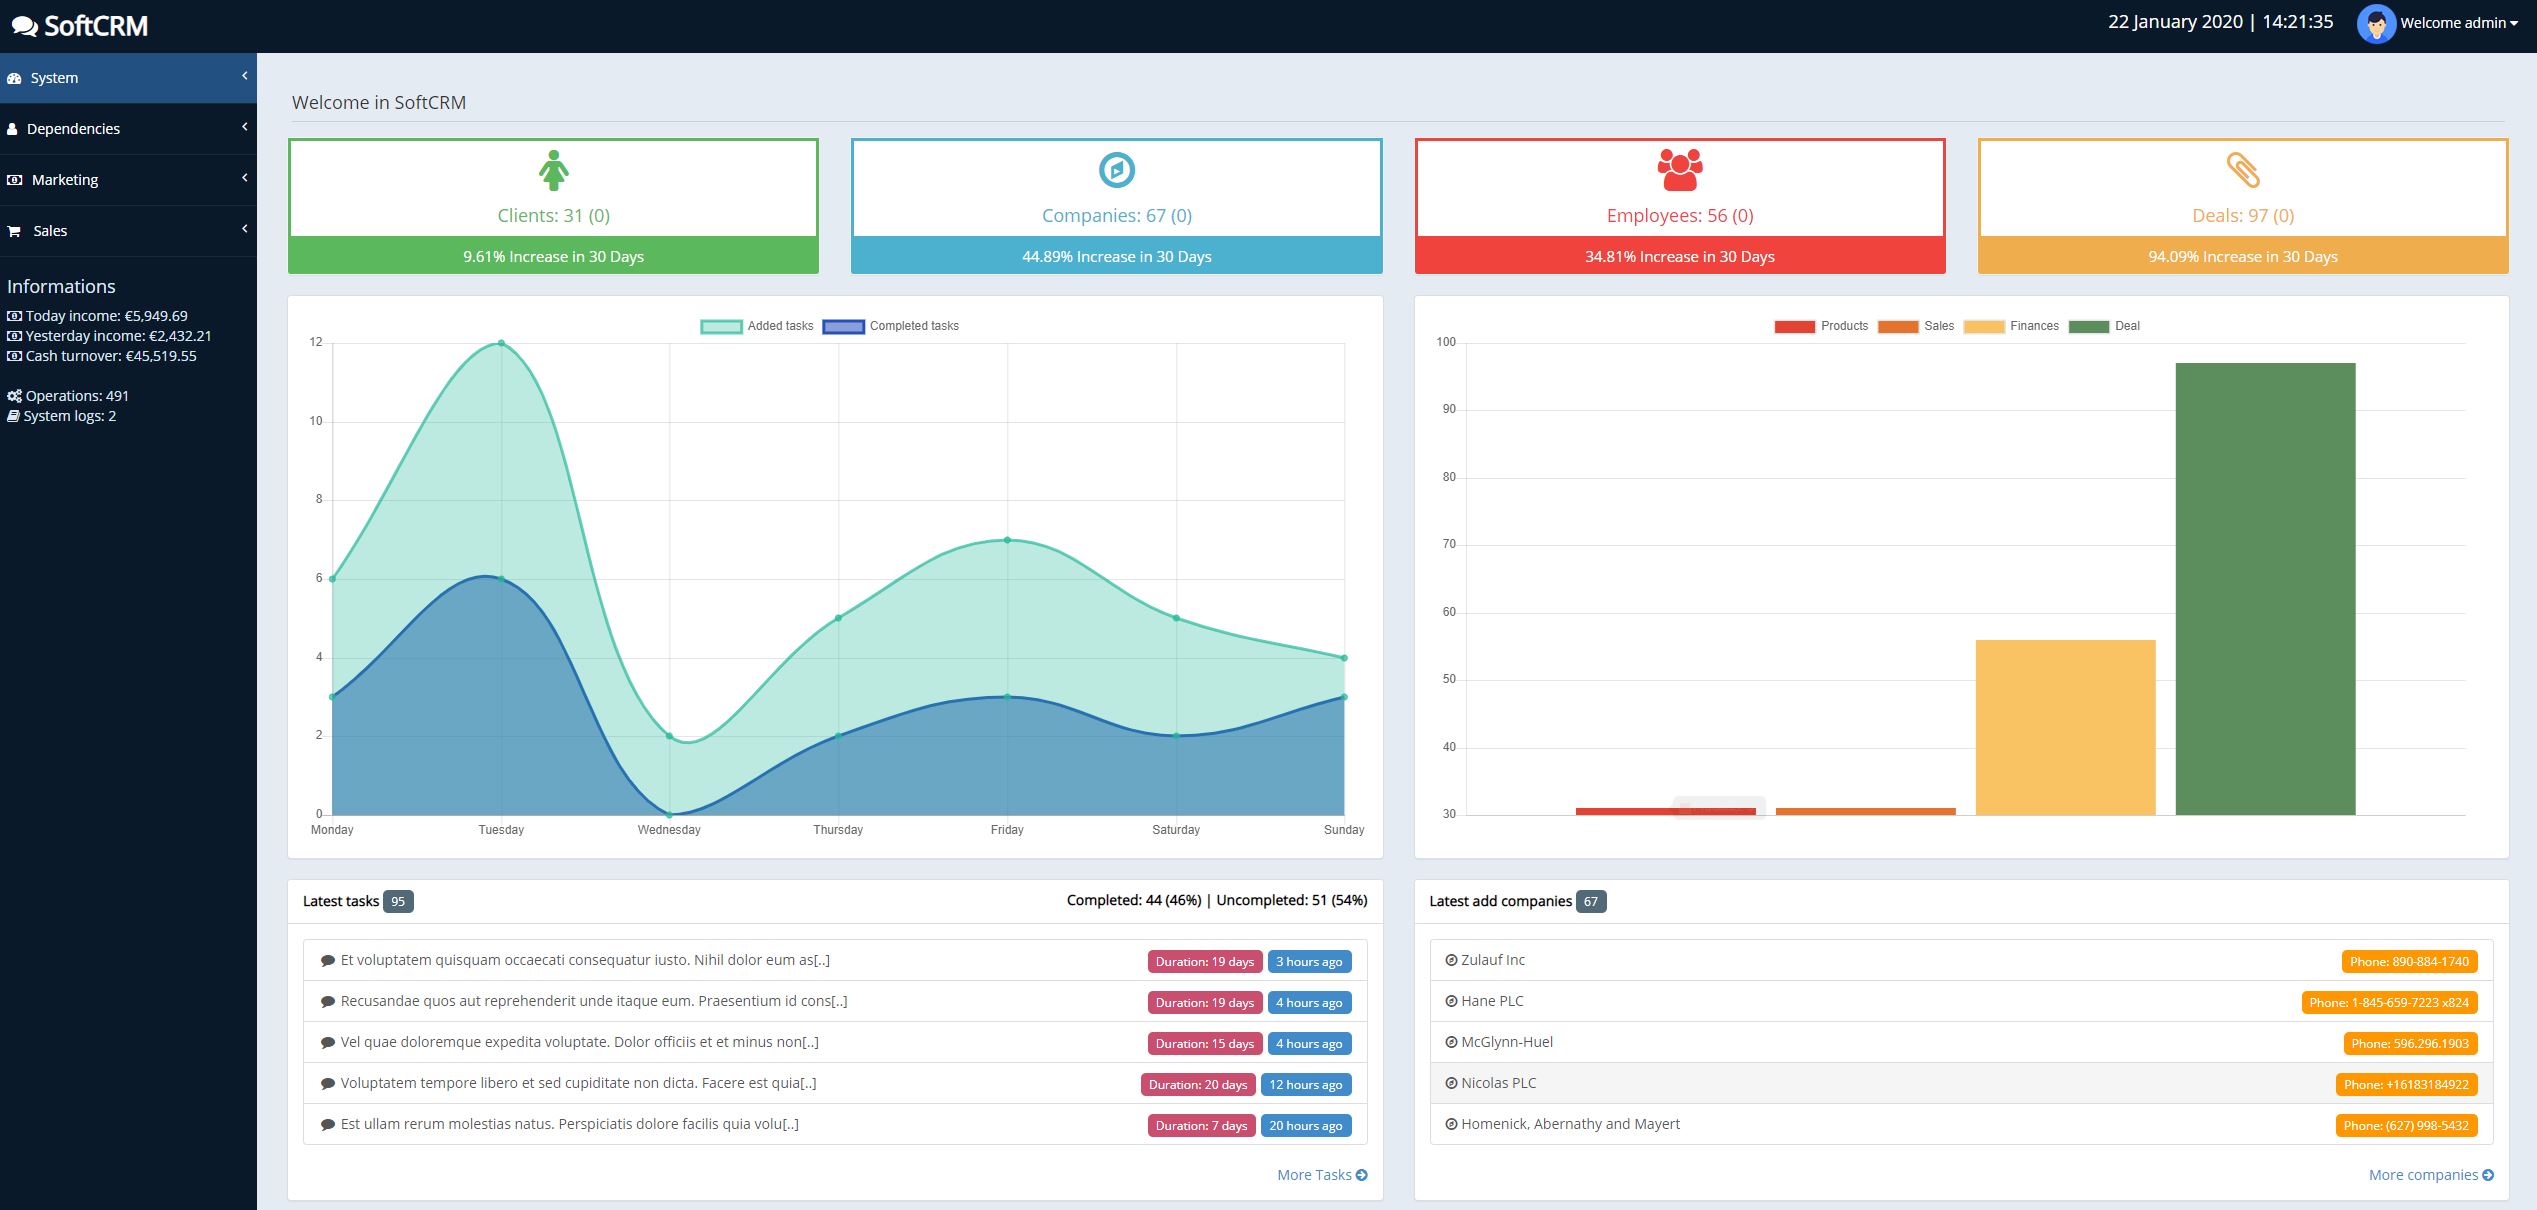Click the System dashboard icon in sidebar
Screen dimensions: 2537x1210
pos(14,78)
